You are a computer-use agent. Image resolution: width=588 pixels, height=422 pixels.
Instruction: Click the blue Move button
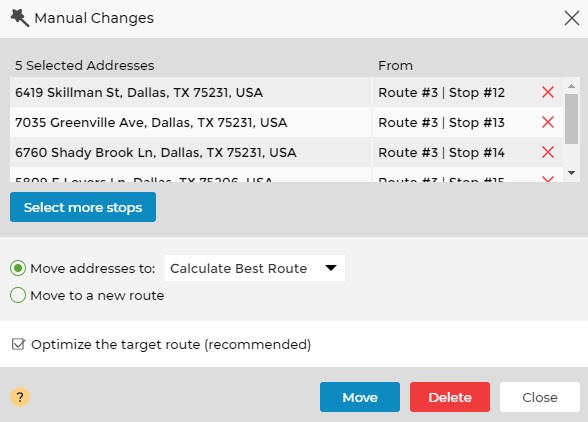[360, 397]
